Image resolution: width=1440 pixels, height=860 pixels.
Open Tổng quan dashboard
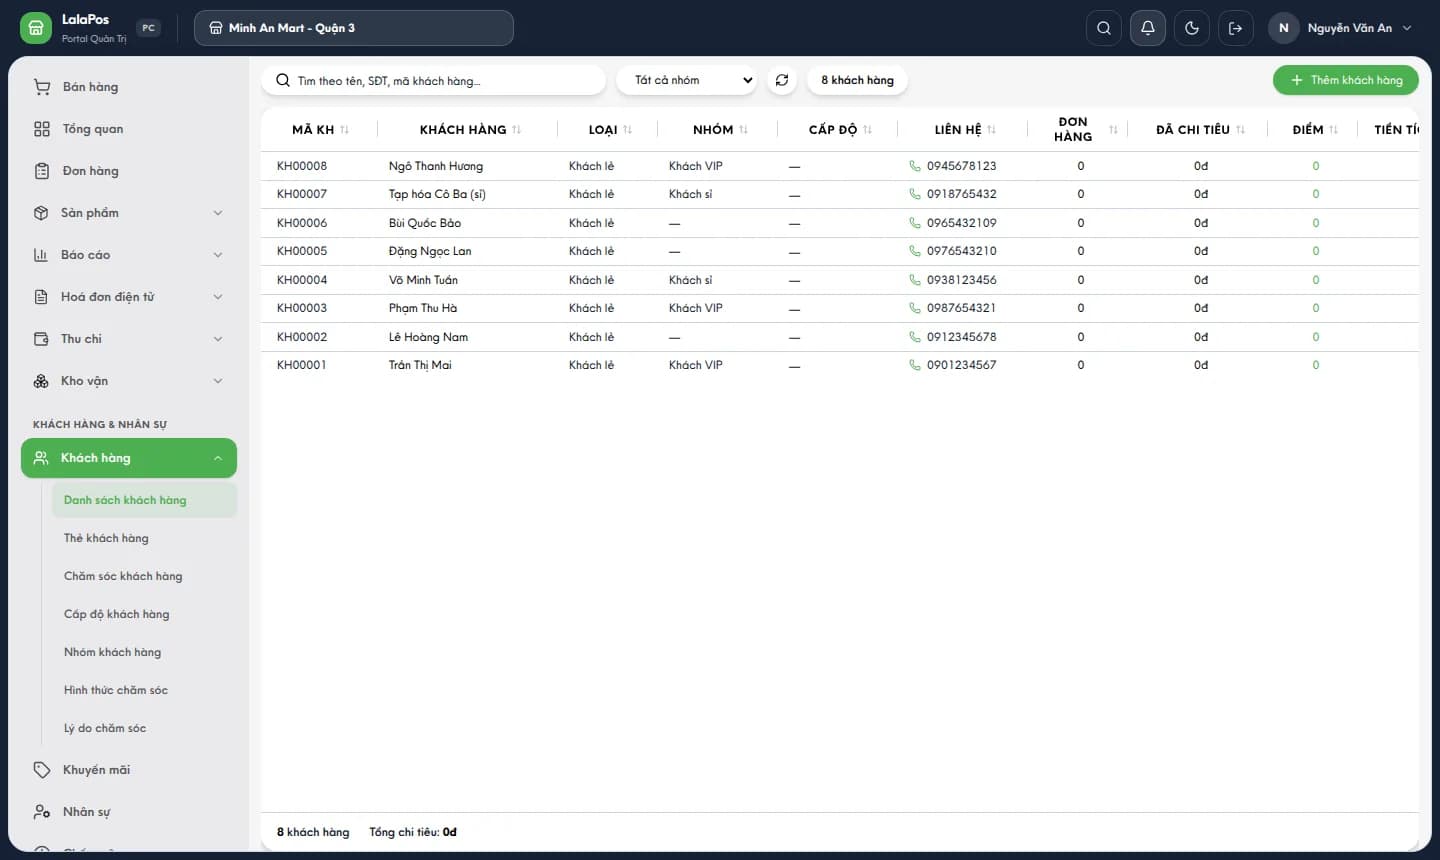pyautogui.click(x=129, y=129)
